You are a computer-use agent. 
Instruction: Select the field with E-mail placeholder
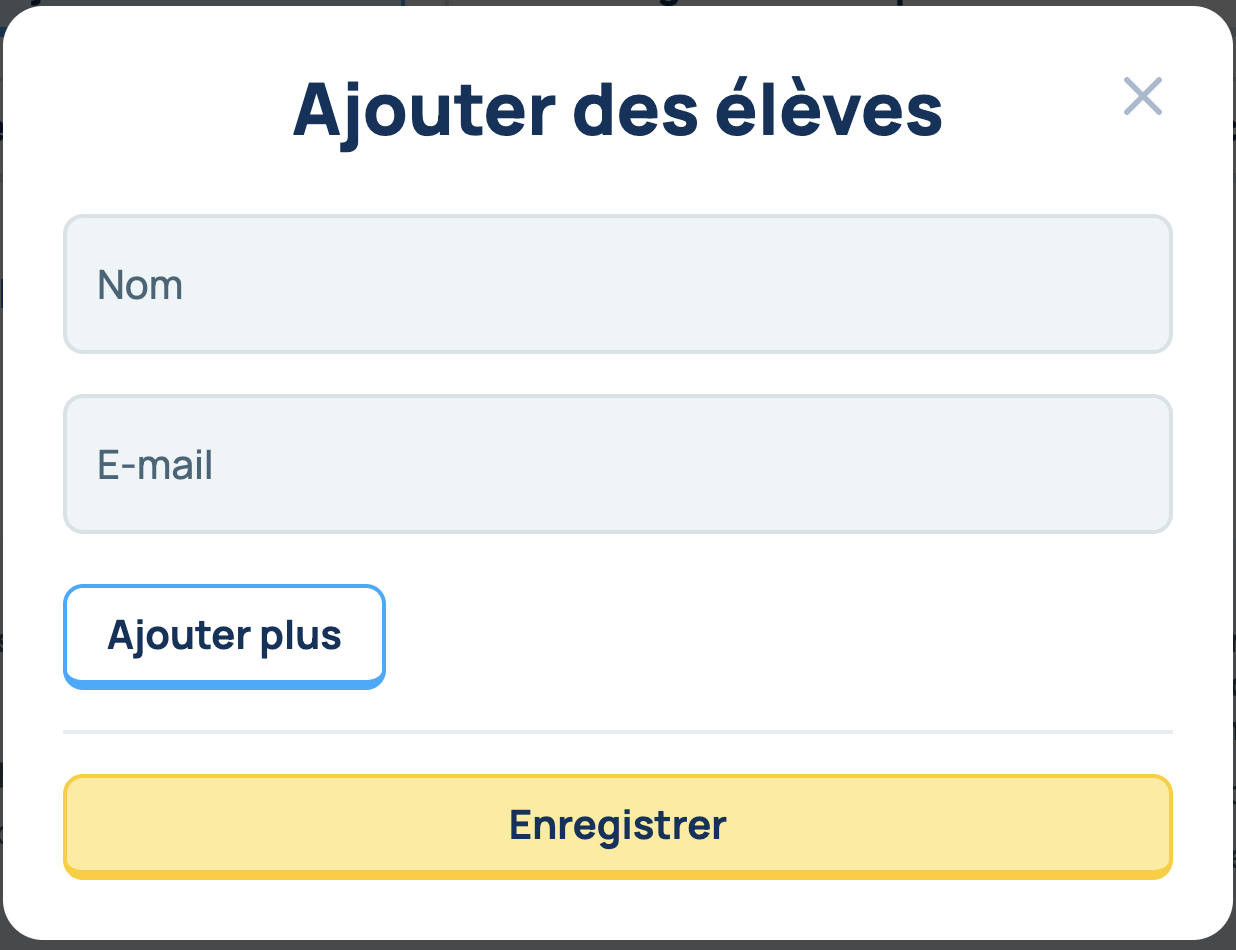point(617,465)
